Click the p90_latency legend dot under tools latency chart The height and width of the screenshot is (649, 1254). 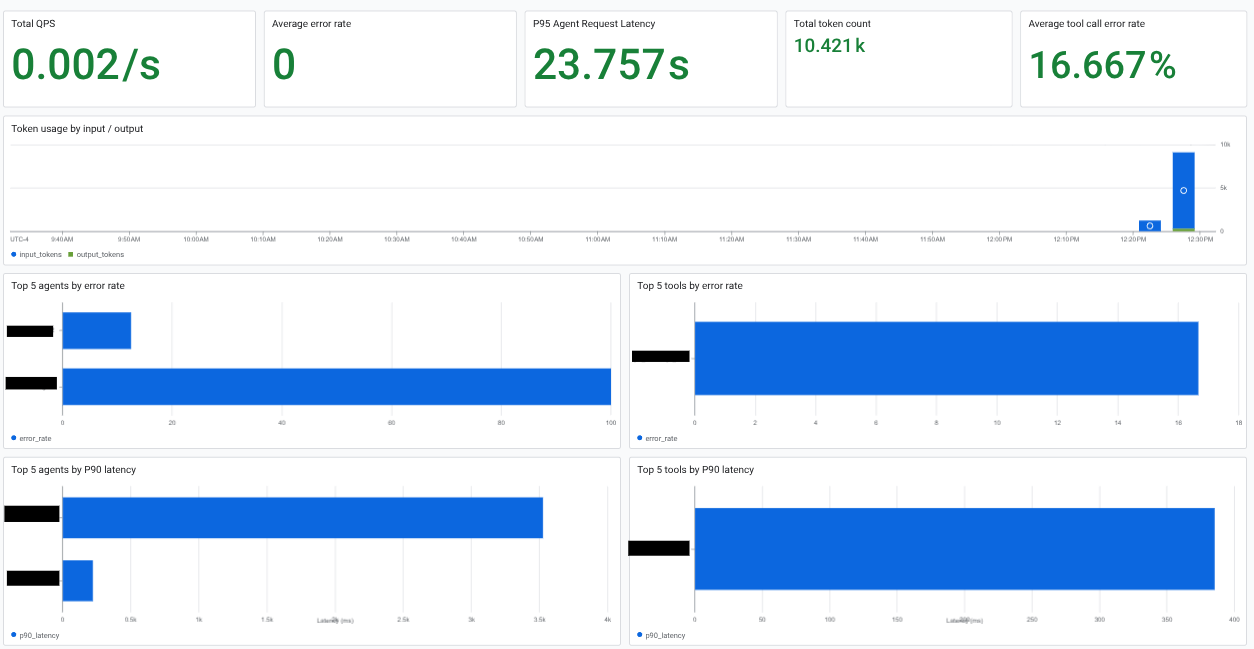tap(640, 635)
